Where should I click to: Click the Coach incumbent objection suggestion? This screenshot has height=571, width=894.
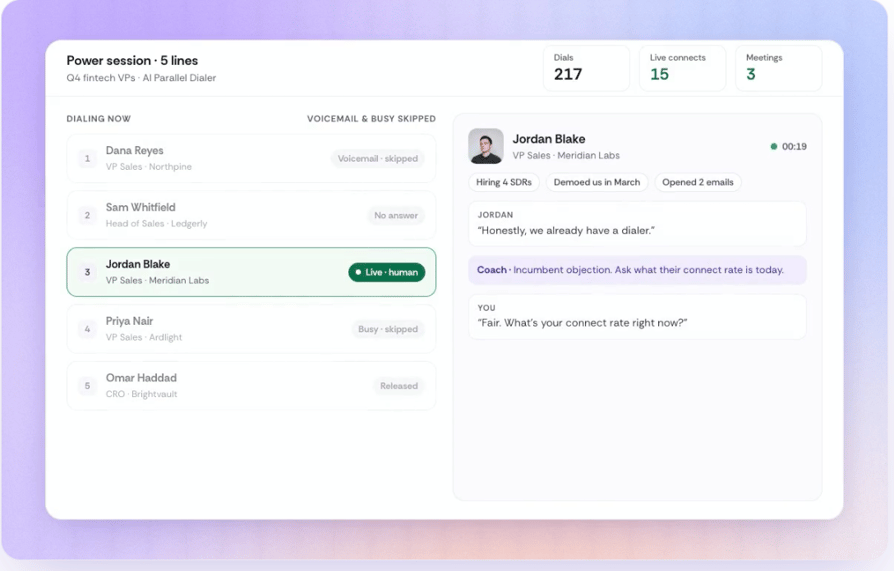637,270
